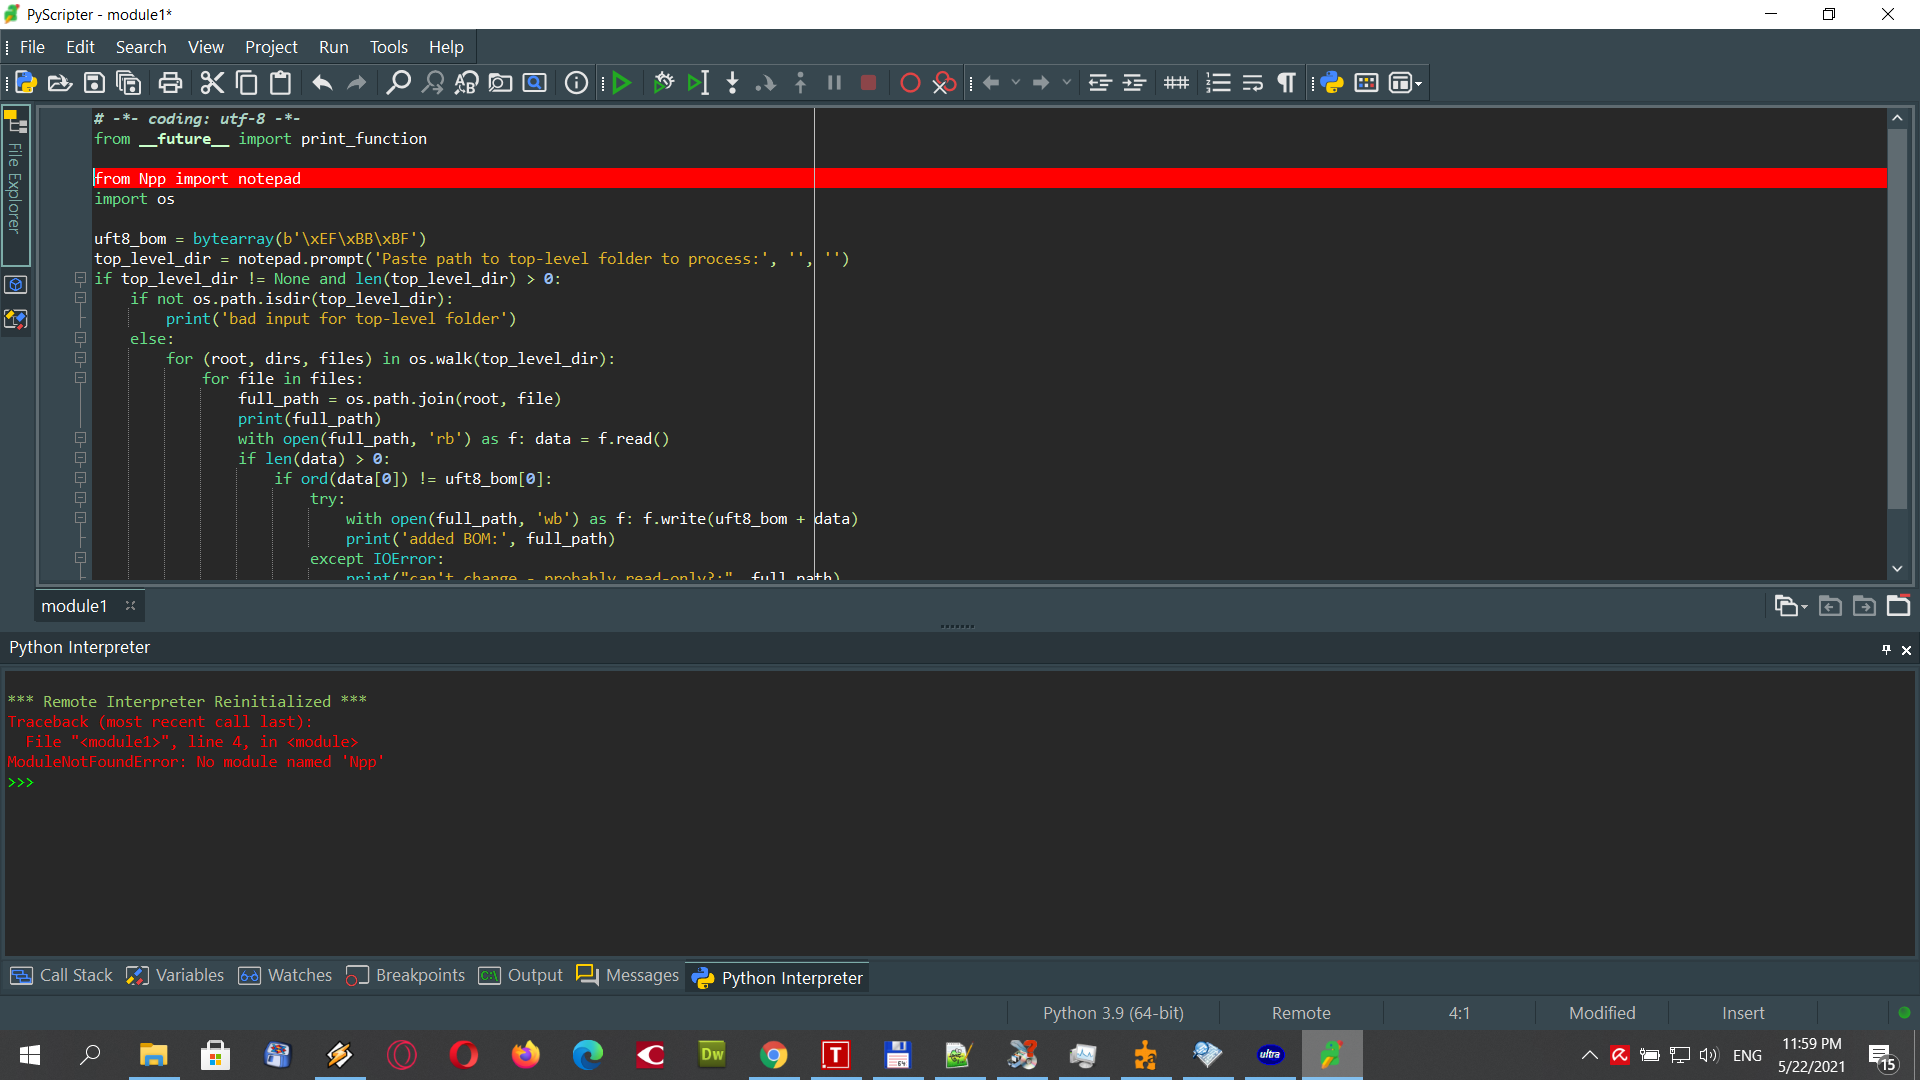Screen dimensions: 1920x1080
Task: Open the File menu
Action: point(32,47)
